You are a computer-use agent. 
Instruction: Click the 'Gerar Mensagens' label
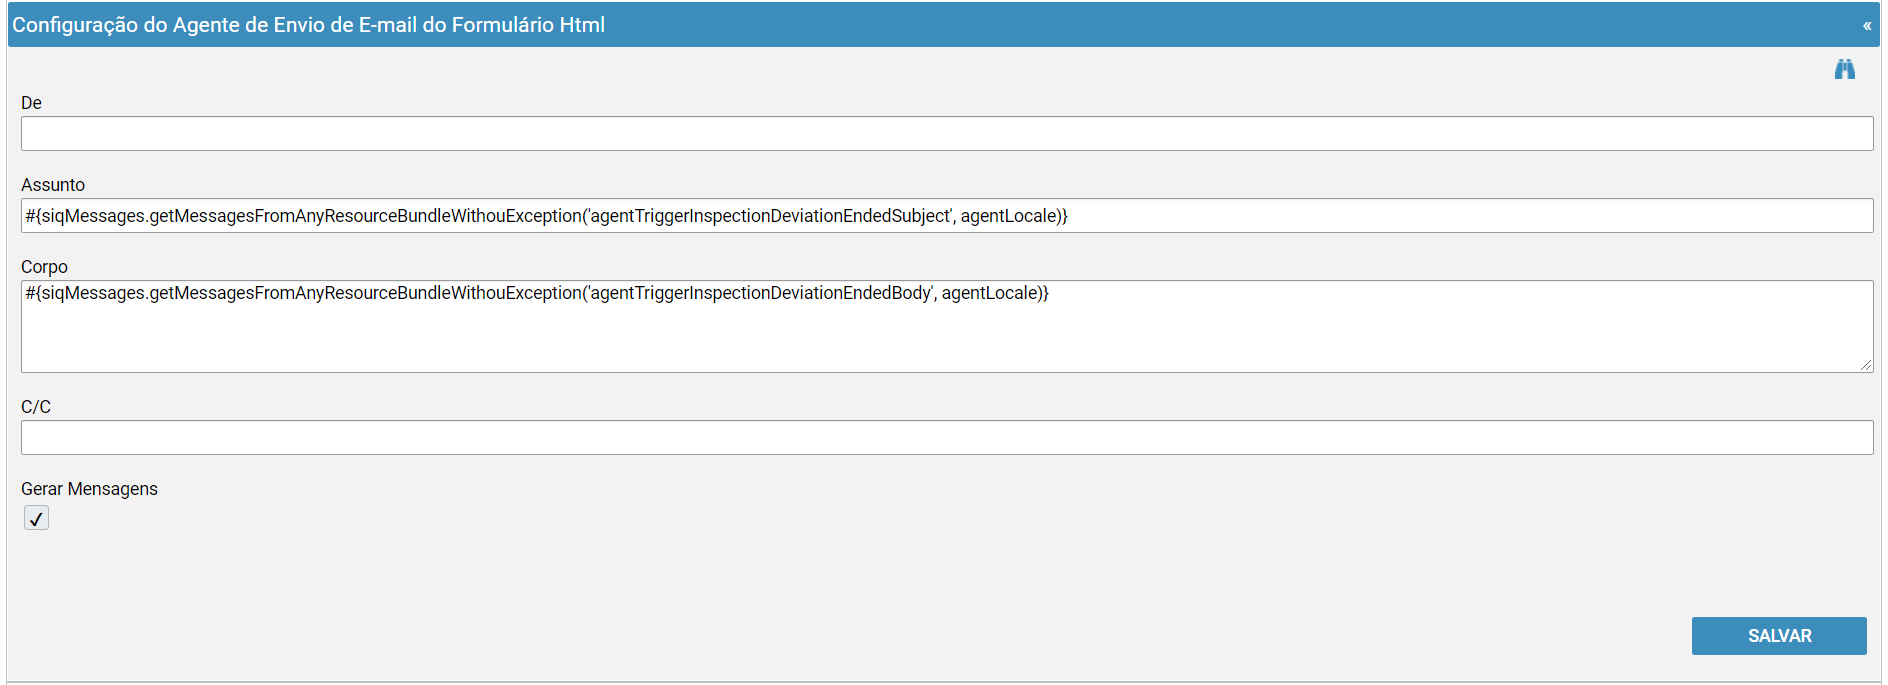89,489
